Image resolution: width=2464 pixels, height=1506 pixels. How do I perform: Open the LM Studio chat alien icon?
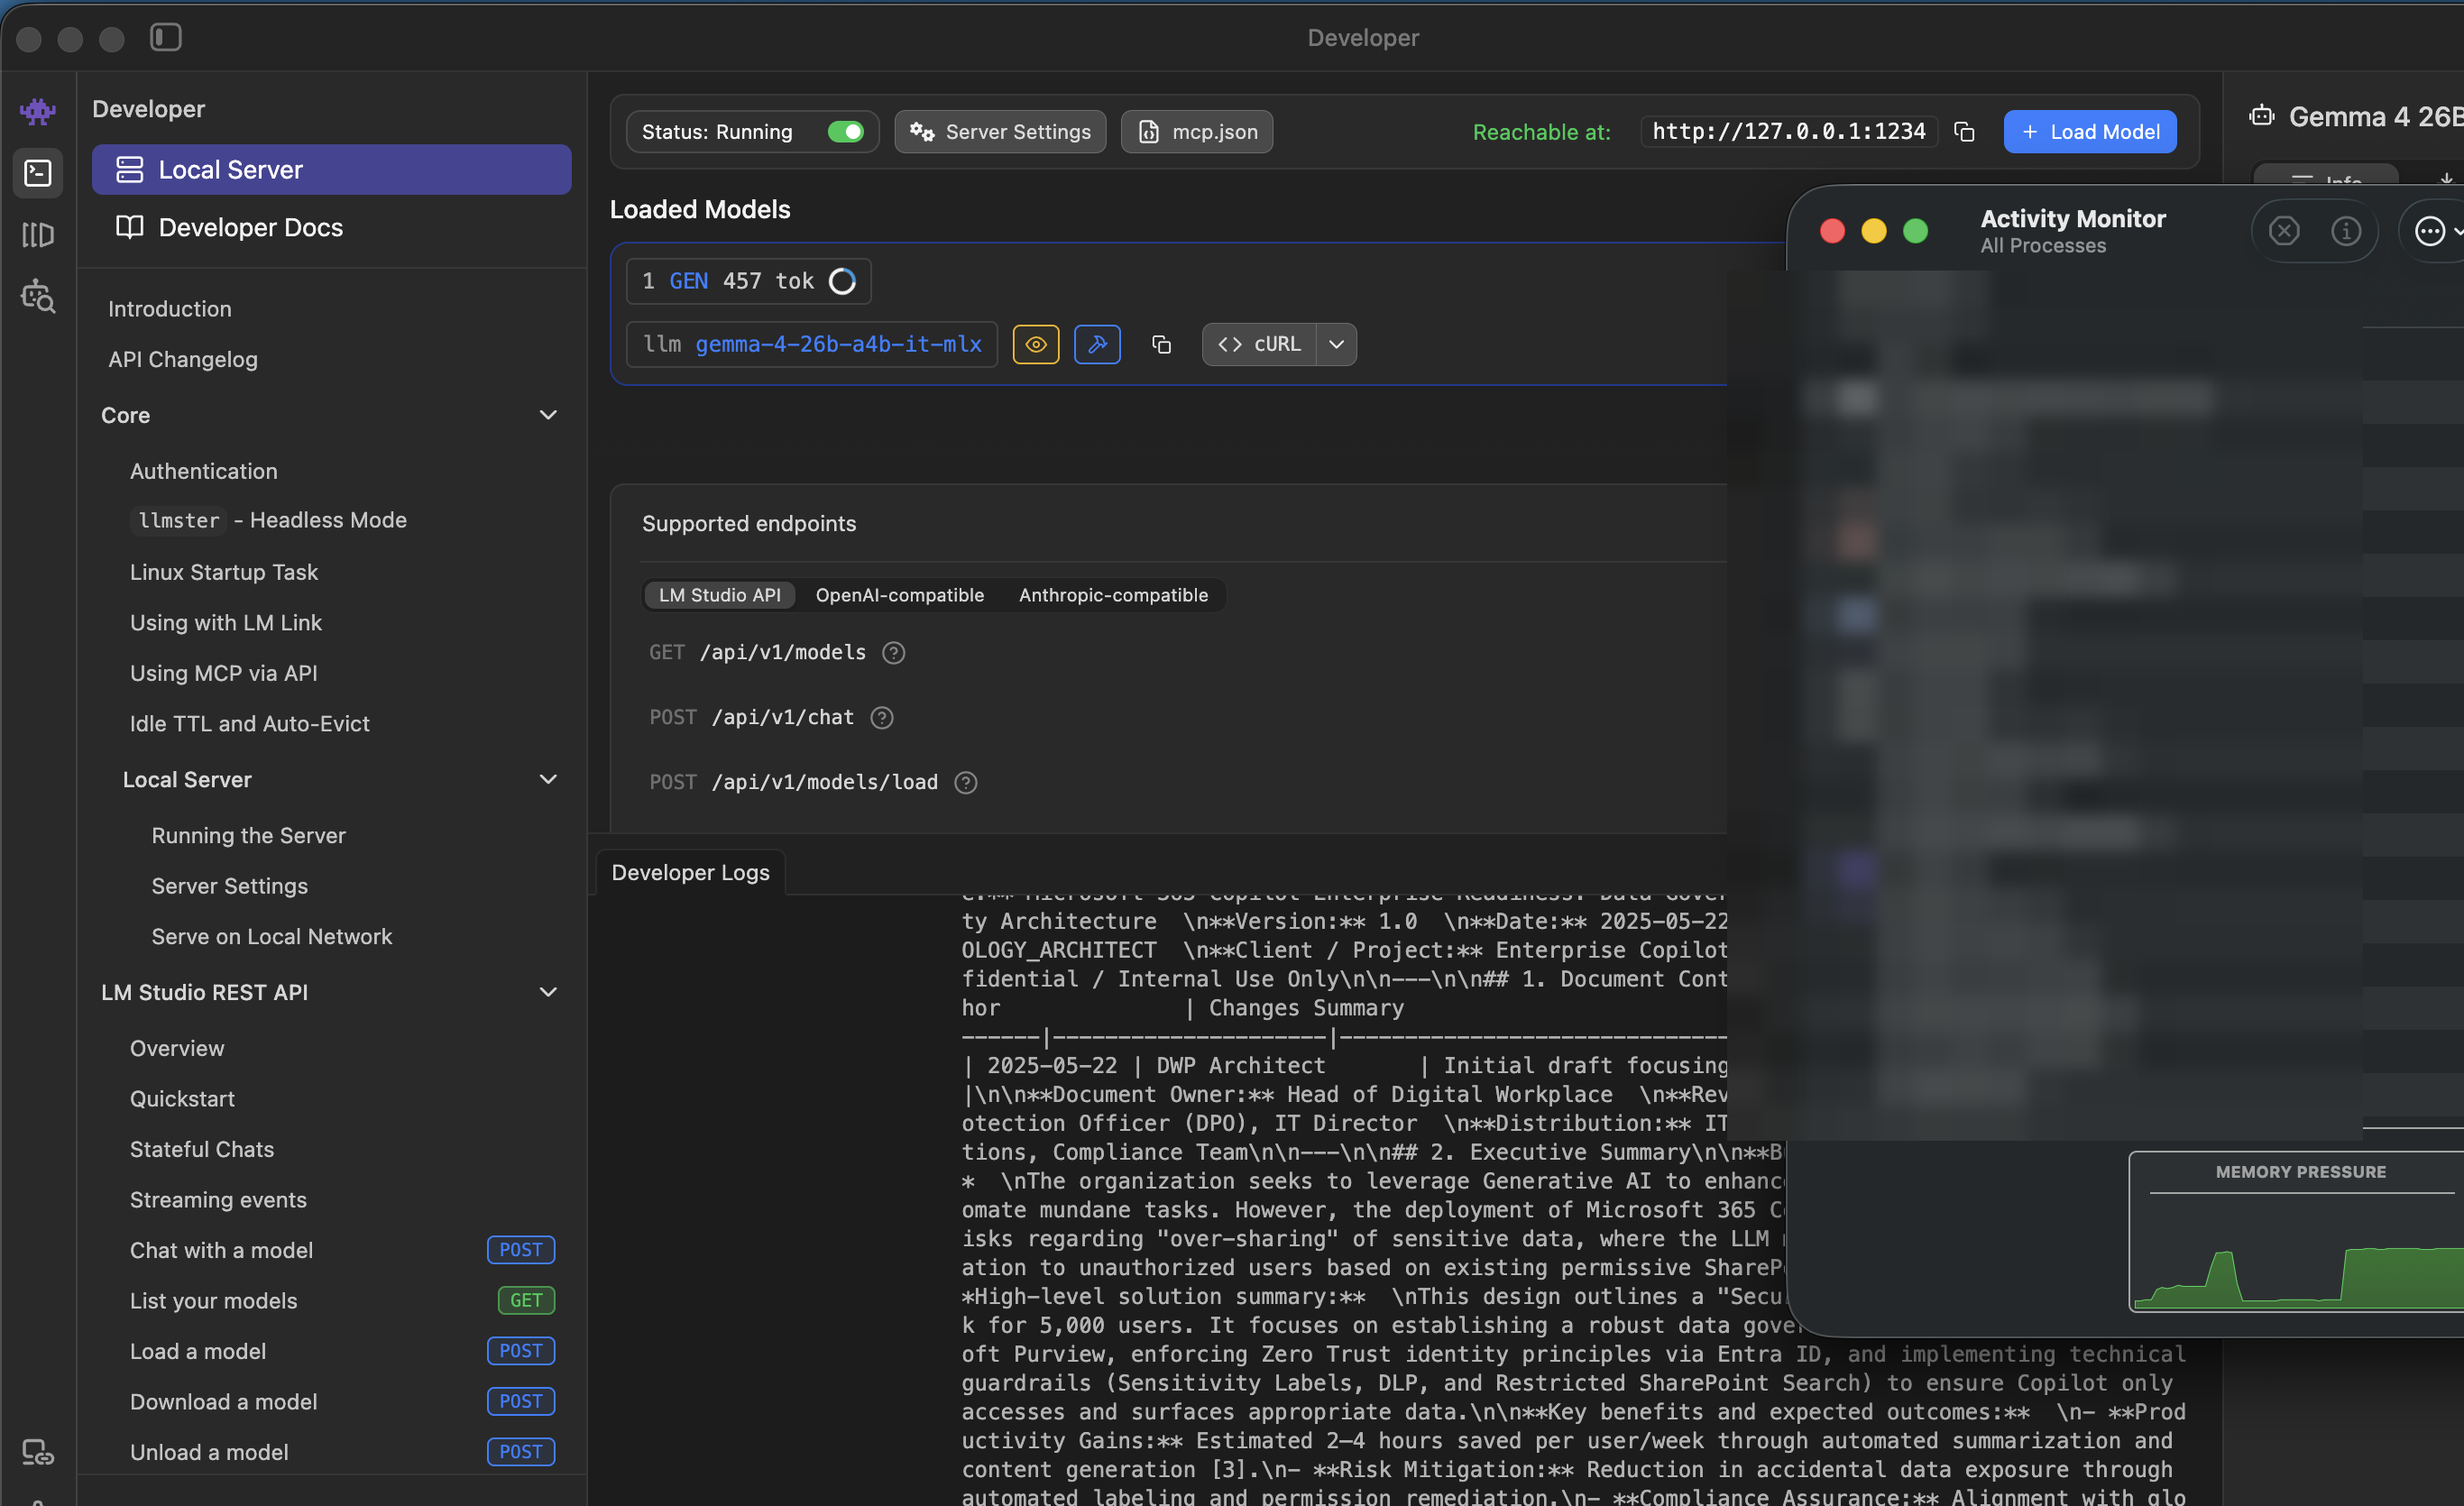tap(38, 110)
